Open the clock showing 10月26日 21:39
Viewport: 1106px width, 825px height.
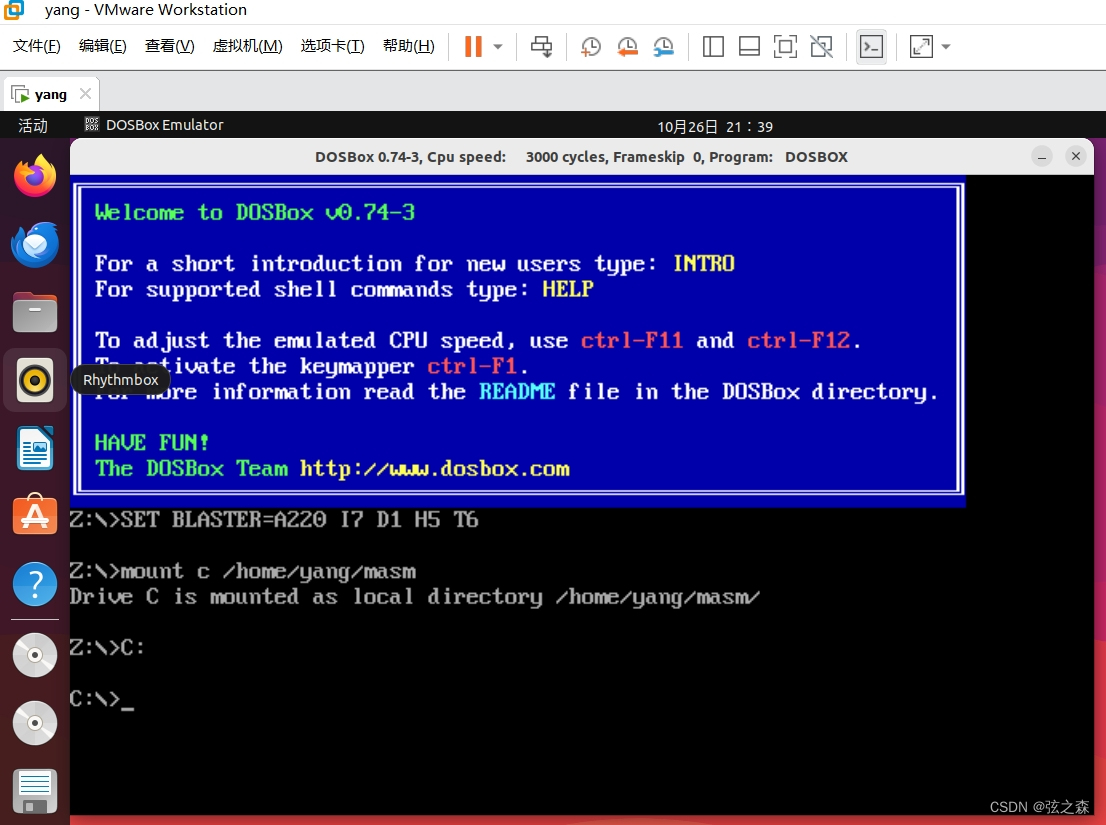pos(715,126)
